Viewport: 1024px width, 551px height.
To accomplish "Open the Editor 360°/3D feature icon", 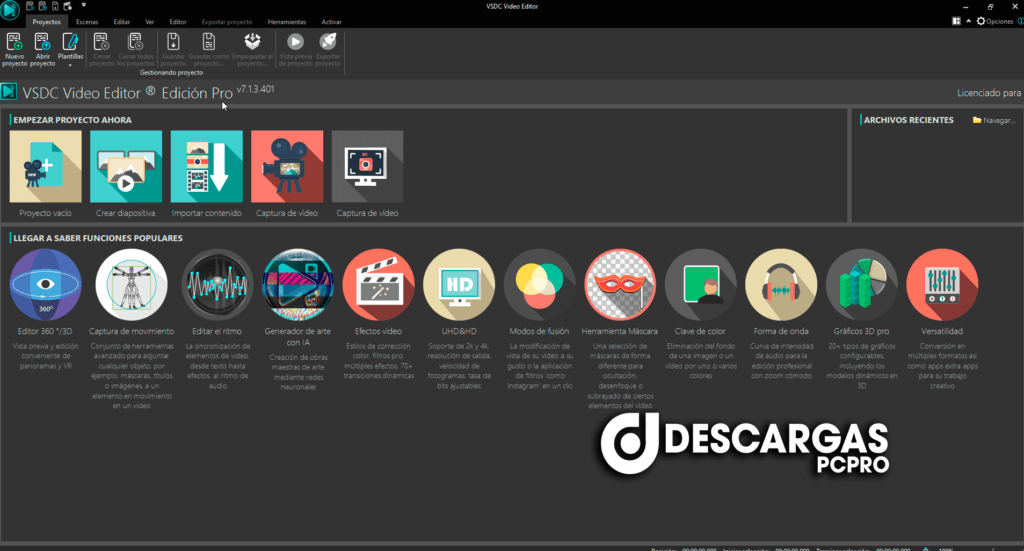I will (x=45, y=285).
